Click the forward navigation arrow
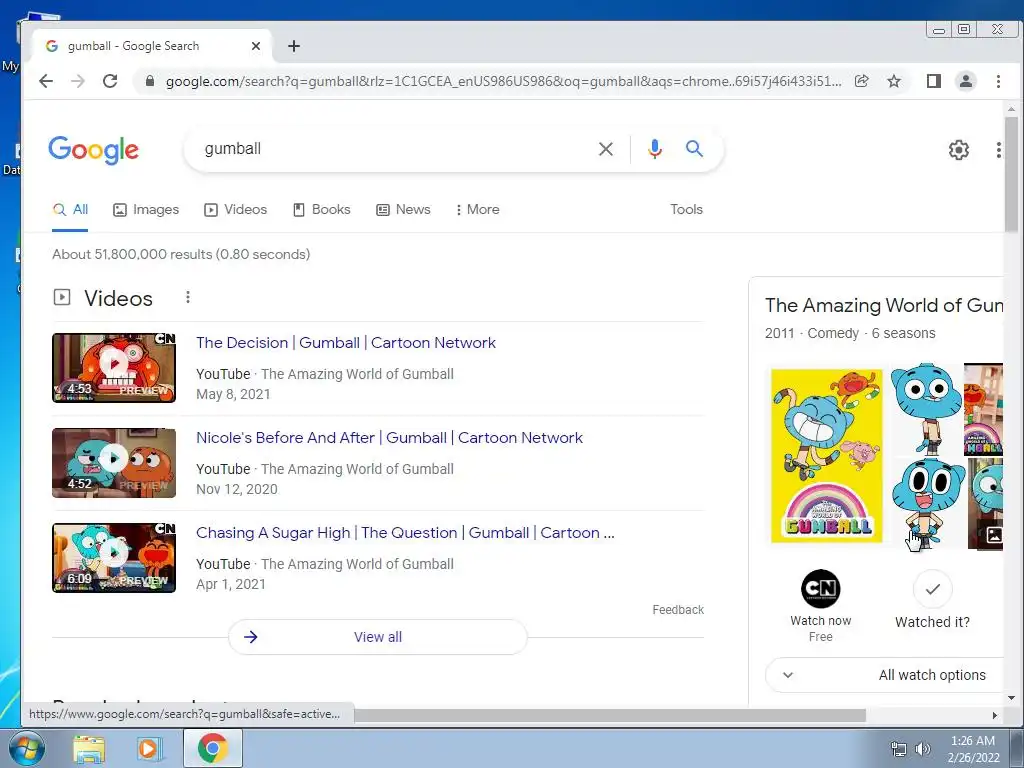The width and height of the screenshot is (1024, 768). tap(78, 81)
